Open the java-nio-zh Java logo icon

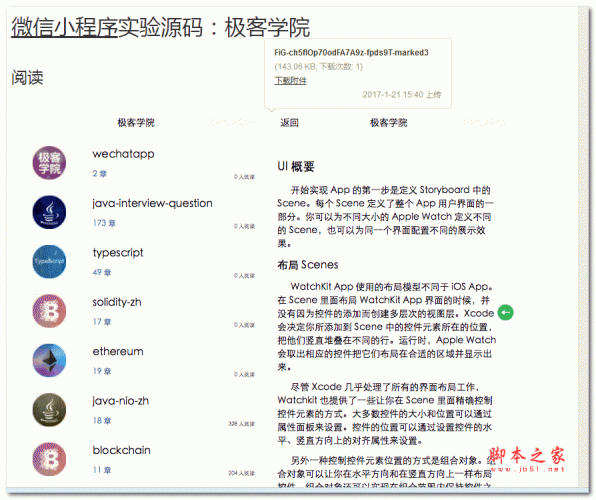(49, 410)
